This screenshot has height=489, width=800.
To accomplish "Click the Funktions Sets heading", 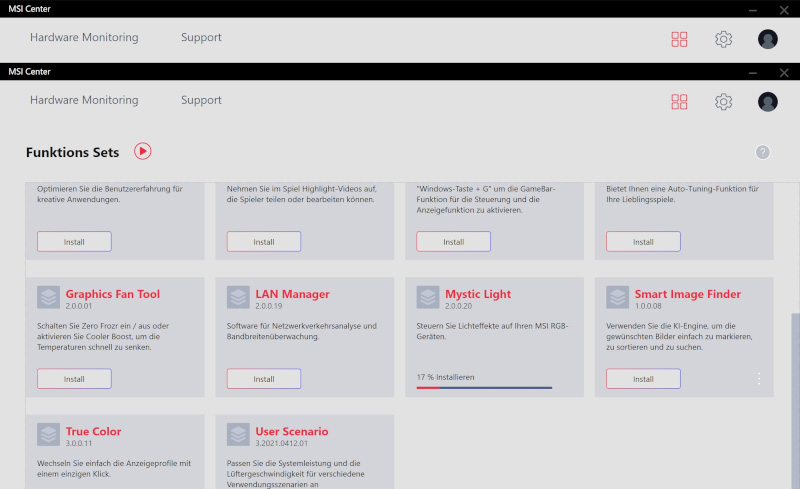I will [x=72, y=152].
